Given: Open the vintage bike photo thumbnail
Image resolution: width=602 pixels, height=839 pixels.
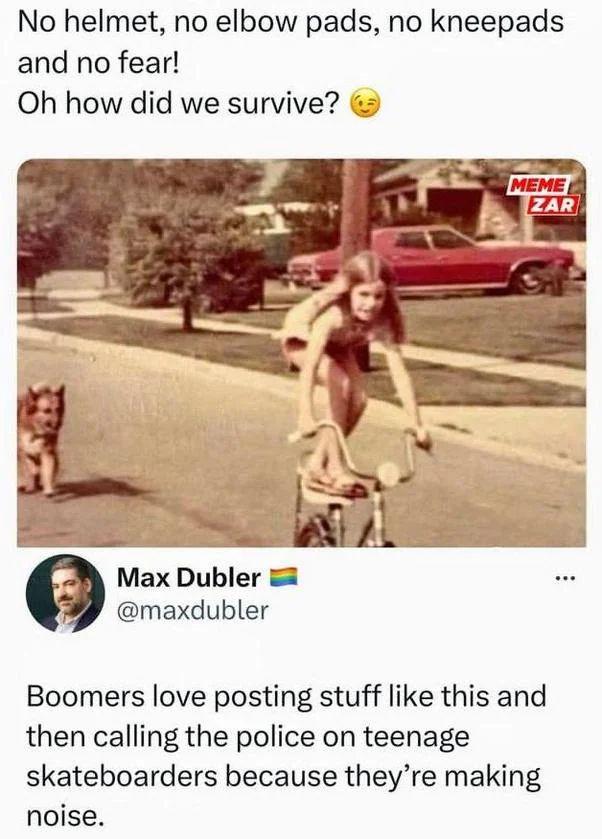Looking at the screenshot, I should (301, 353).
